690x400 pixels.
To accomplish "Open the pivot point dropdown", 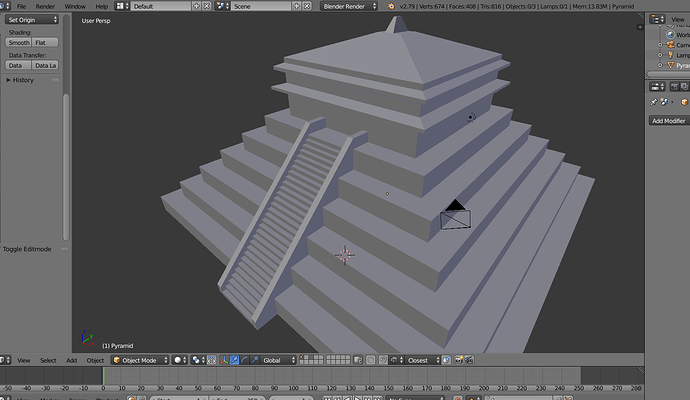I will (x=198, y=360).
